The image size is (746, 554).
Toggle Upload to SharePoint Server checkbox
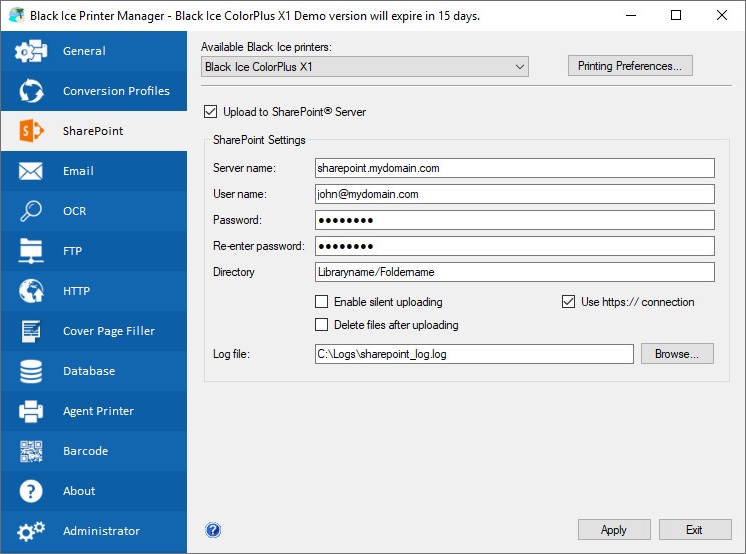210,112
